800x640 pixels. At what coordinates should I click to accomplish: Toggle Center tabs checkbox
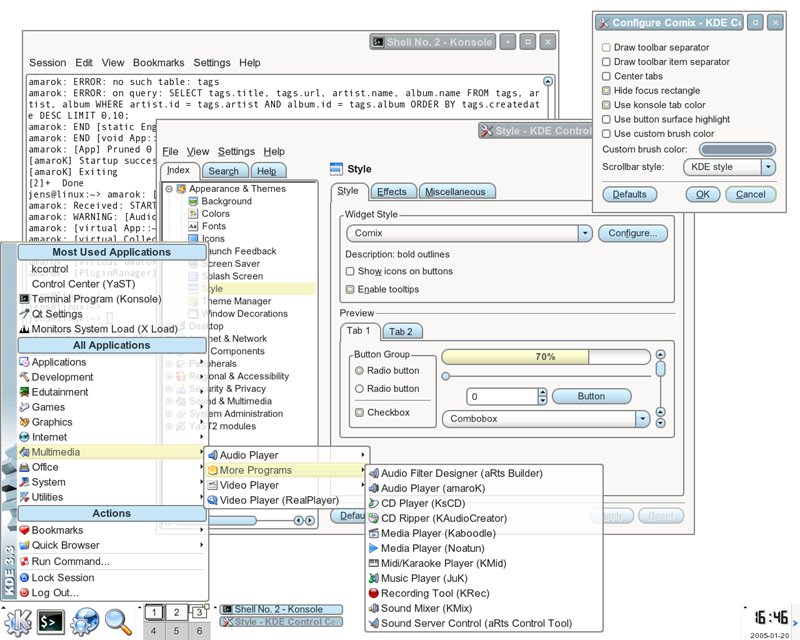(606, 76)
